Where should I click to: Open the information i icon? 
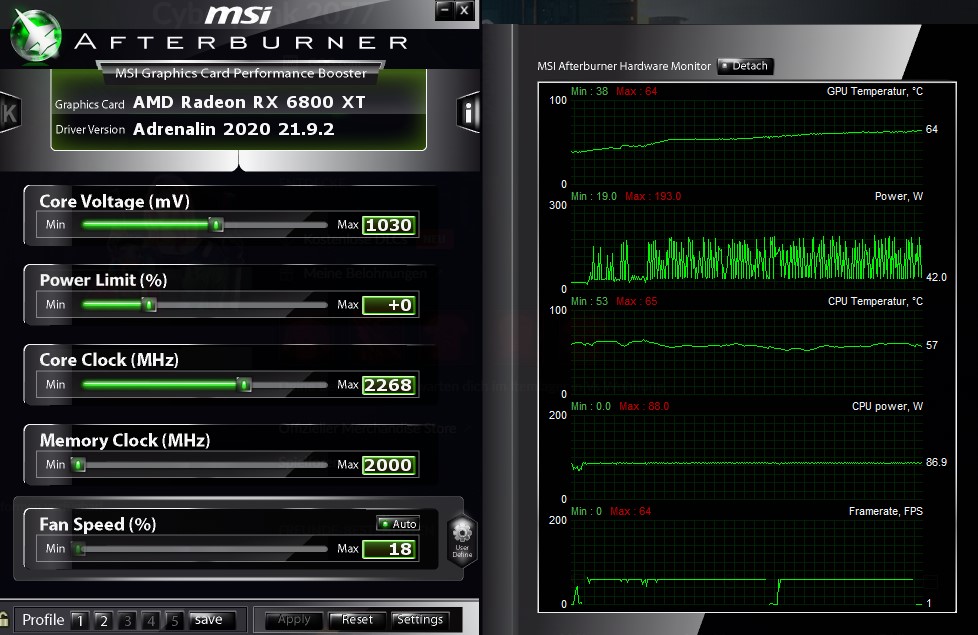click(468, 112)
